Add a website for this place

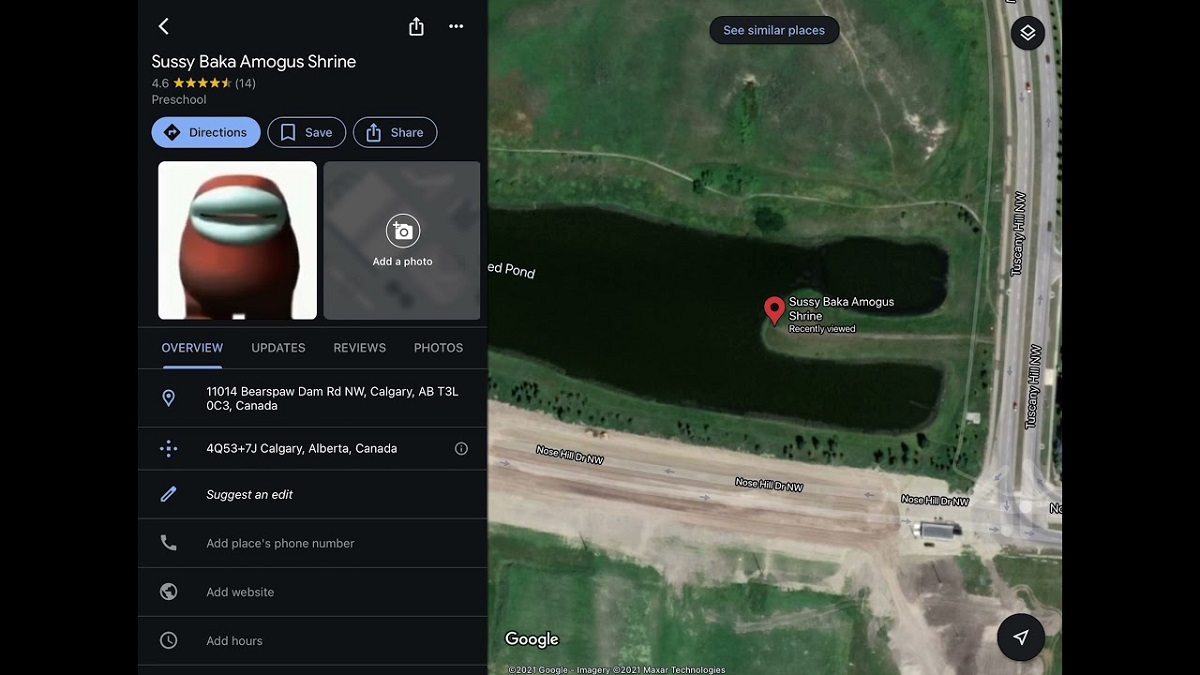click(x=240, y=592)
